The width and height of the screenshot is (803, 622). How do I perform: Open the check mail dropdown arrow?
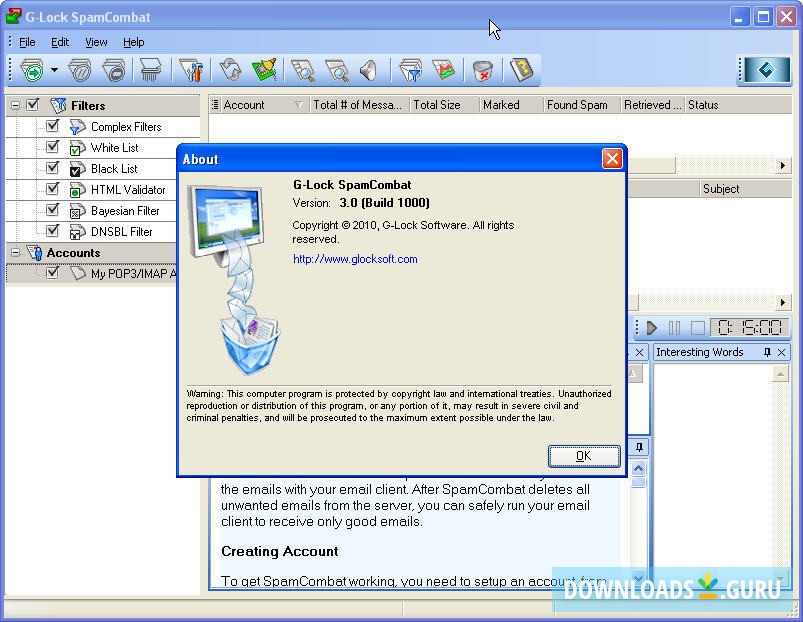pyautogui.click(x=54, y=70)
